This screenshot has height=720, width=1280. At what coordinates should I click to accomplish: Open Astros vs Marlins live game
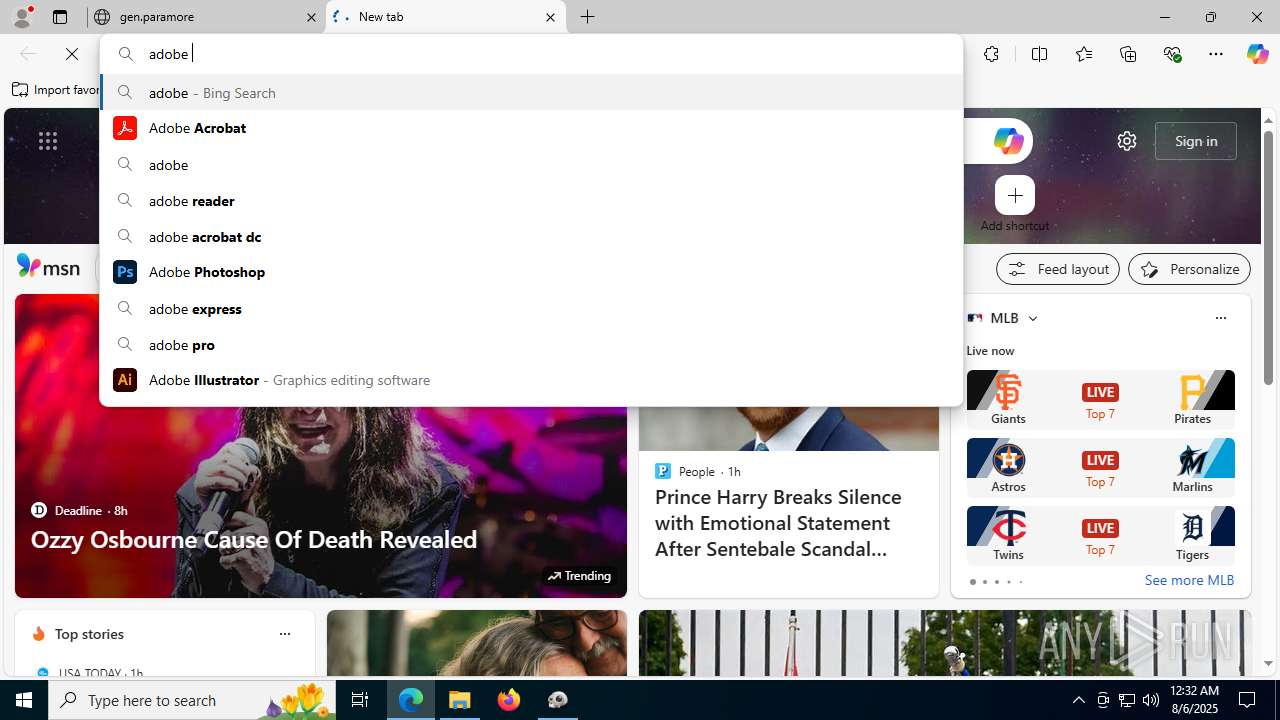tap(1100, 467)
